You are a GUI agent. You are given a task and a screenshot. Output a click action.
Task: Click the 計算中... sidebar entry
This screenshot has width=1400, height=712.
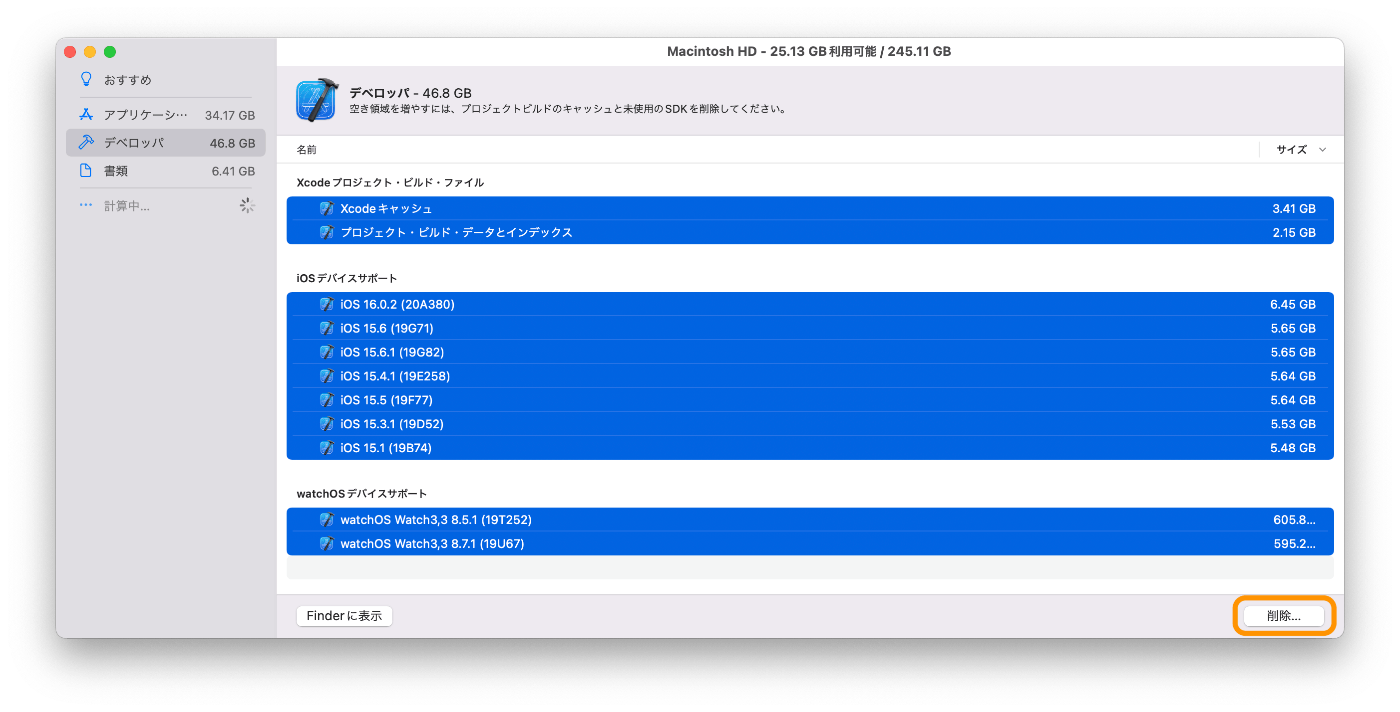166,206
